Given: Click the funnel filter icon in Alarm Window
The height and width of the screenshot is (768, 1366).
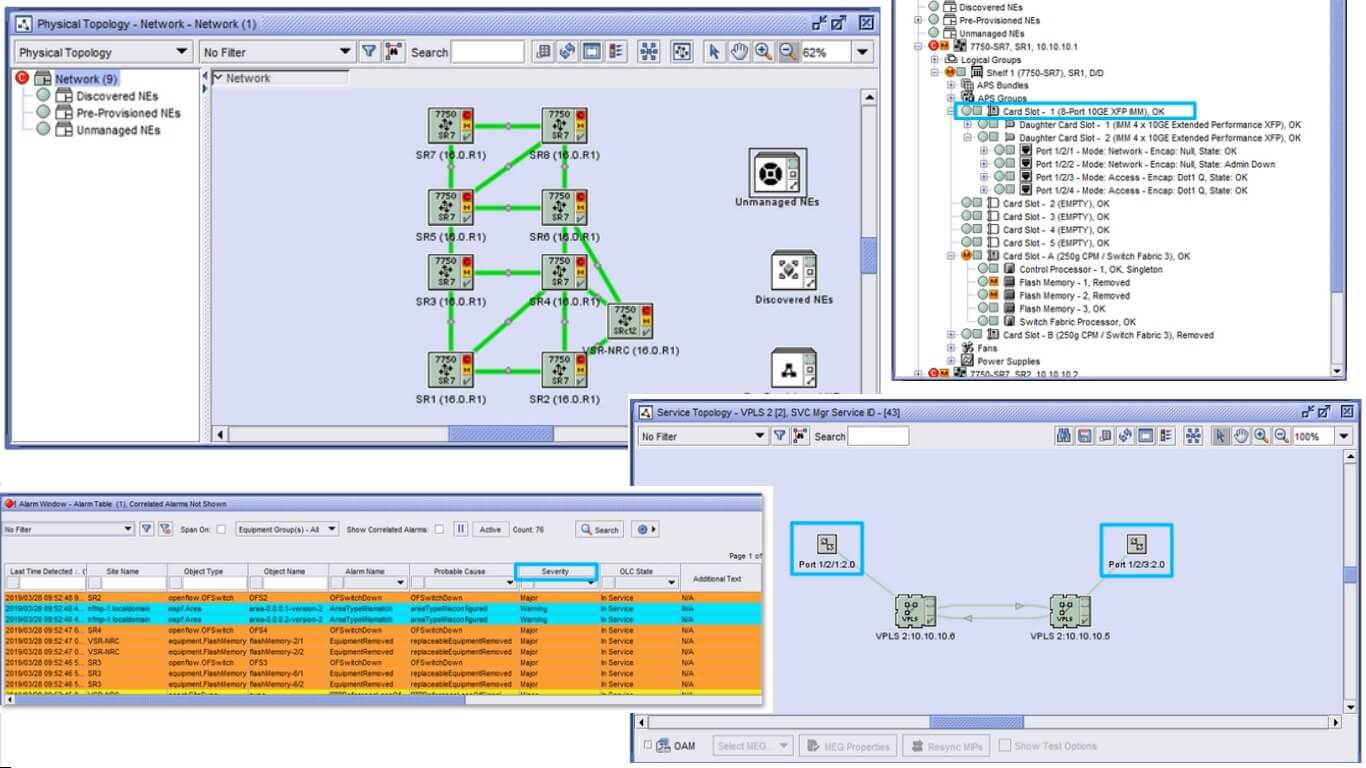Looking at the screenshot, I should [x=146, y=529].
